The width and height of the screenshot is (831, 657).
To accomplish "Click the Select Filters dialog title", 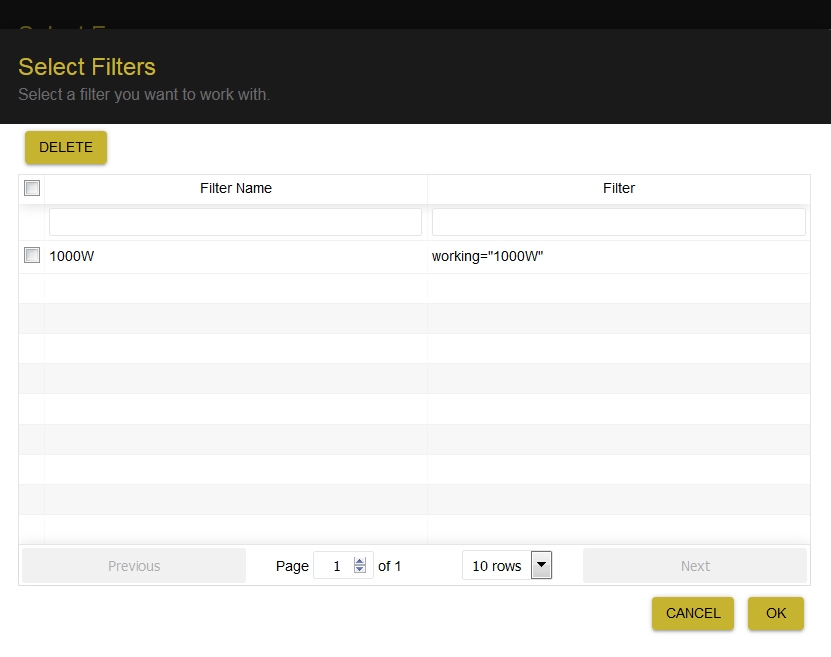I will tap(87, 67).
